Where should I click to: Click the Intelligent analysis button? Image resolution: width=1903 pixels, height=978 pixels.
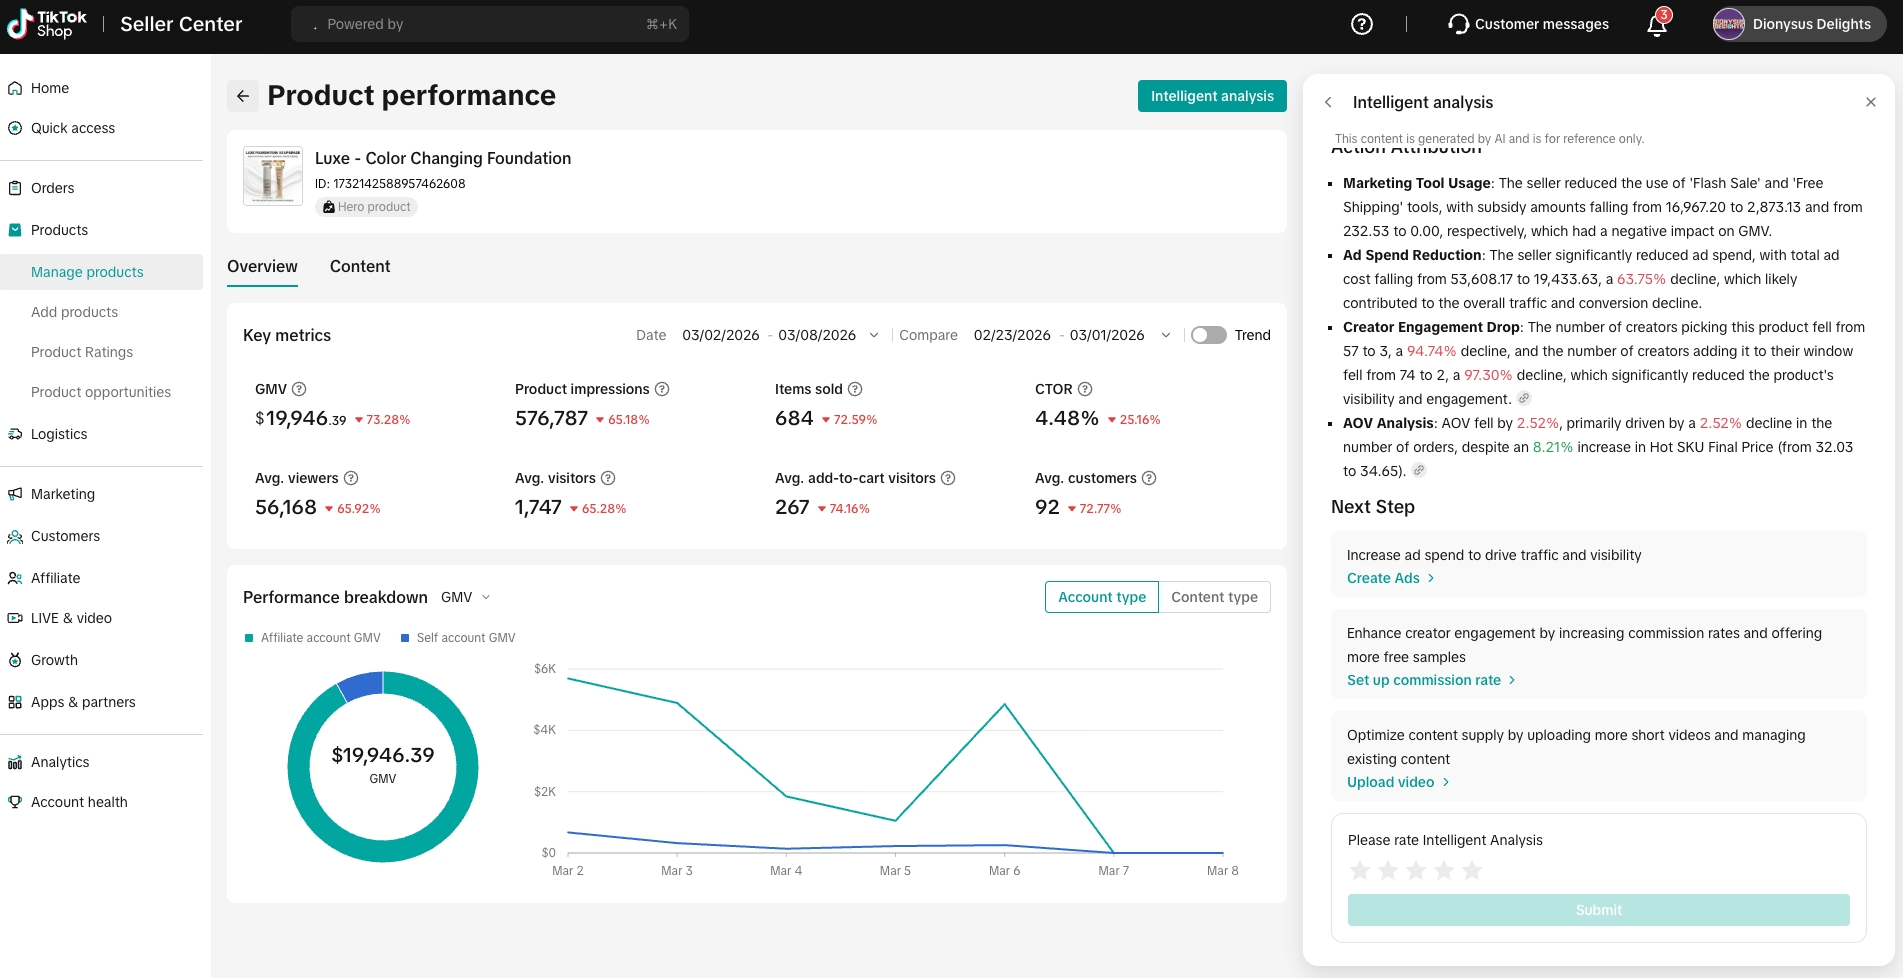point(1211,96)
